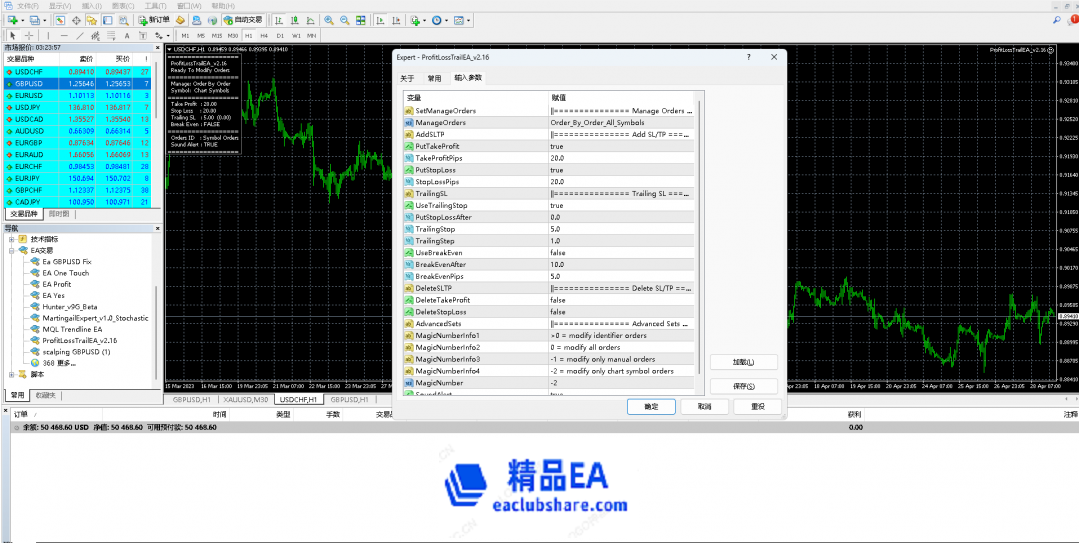This screenshot has height=543, width=1079.
Task: Open the Indicators dropdown arrow
Action: 425,20
